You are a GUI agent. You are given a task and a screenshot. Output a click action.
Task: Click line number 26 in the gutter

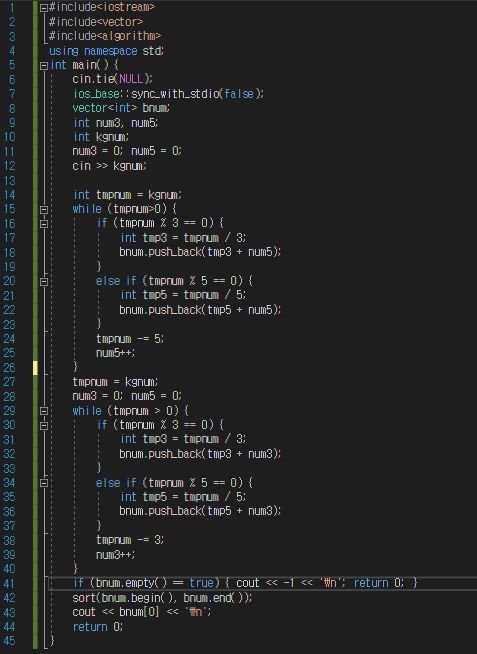(x=9, y=367)
